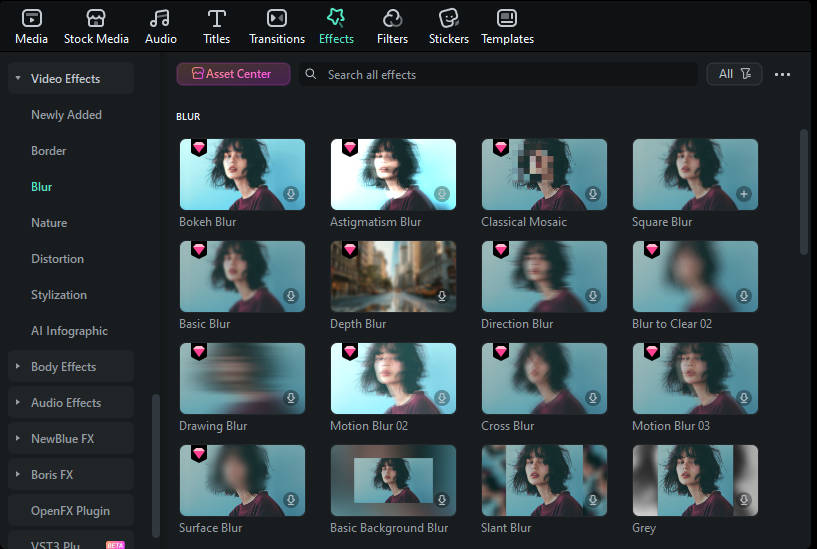Download the Cross Blur effect
The width and height of the screenshot is (817, 549).
pyautogui.click(x=593, y=398)
